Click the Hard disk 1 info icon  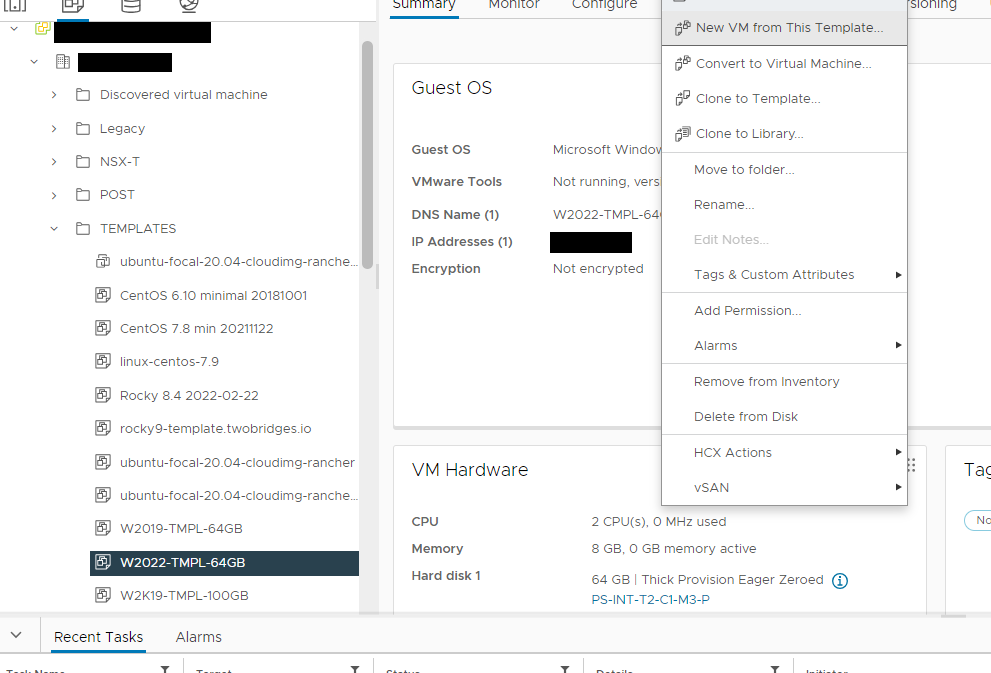[x=839, y=581]
